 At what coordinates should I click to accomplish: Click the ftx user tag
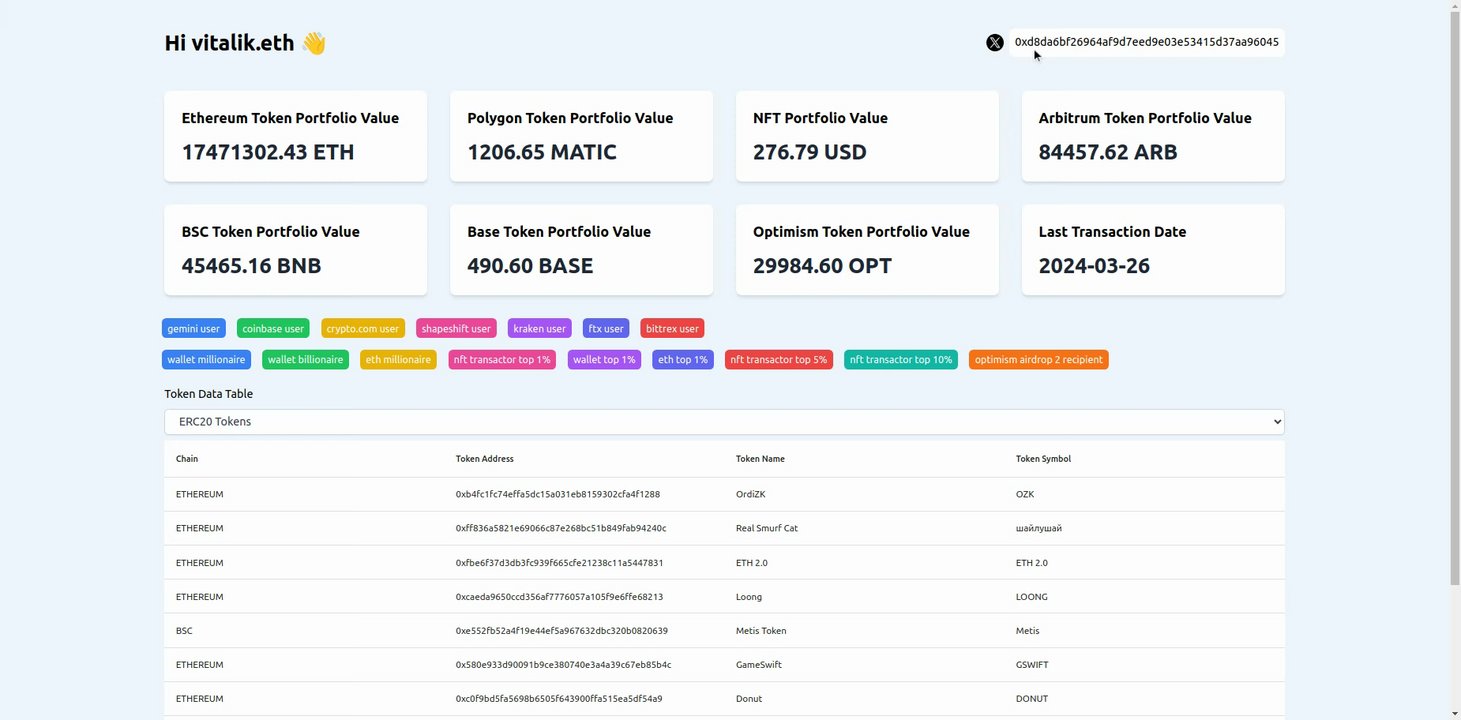tap(606, 329)
